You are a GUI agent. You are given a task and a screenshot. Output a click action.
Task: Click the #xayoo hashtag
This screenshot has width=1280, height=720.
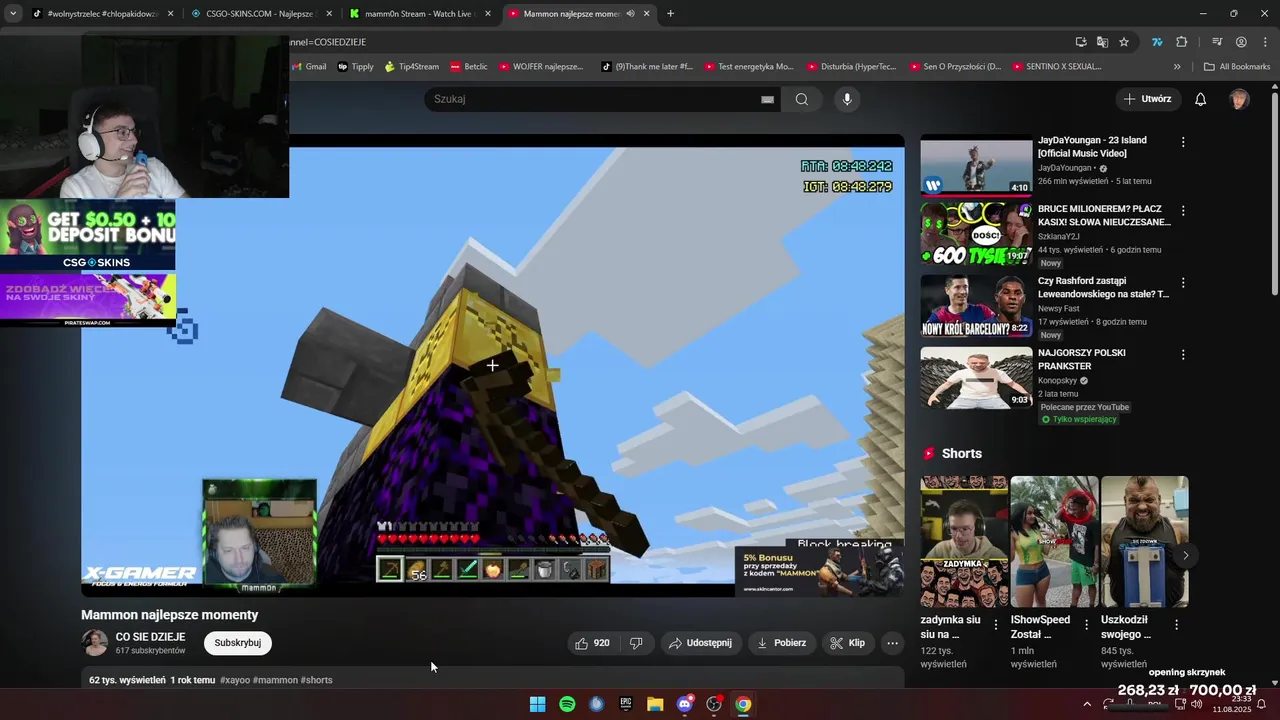[x=235, y=680]
